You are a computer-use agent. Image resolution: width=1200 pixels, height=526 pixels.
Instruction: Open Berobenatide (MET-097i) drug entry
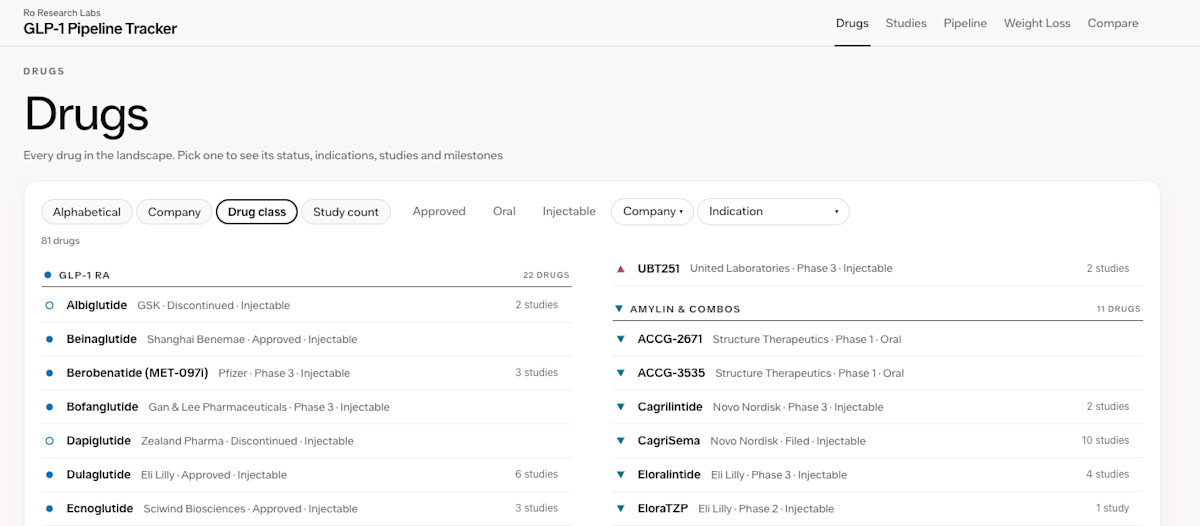pos(306,373)
